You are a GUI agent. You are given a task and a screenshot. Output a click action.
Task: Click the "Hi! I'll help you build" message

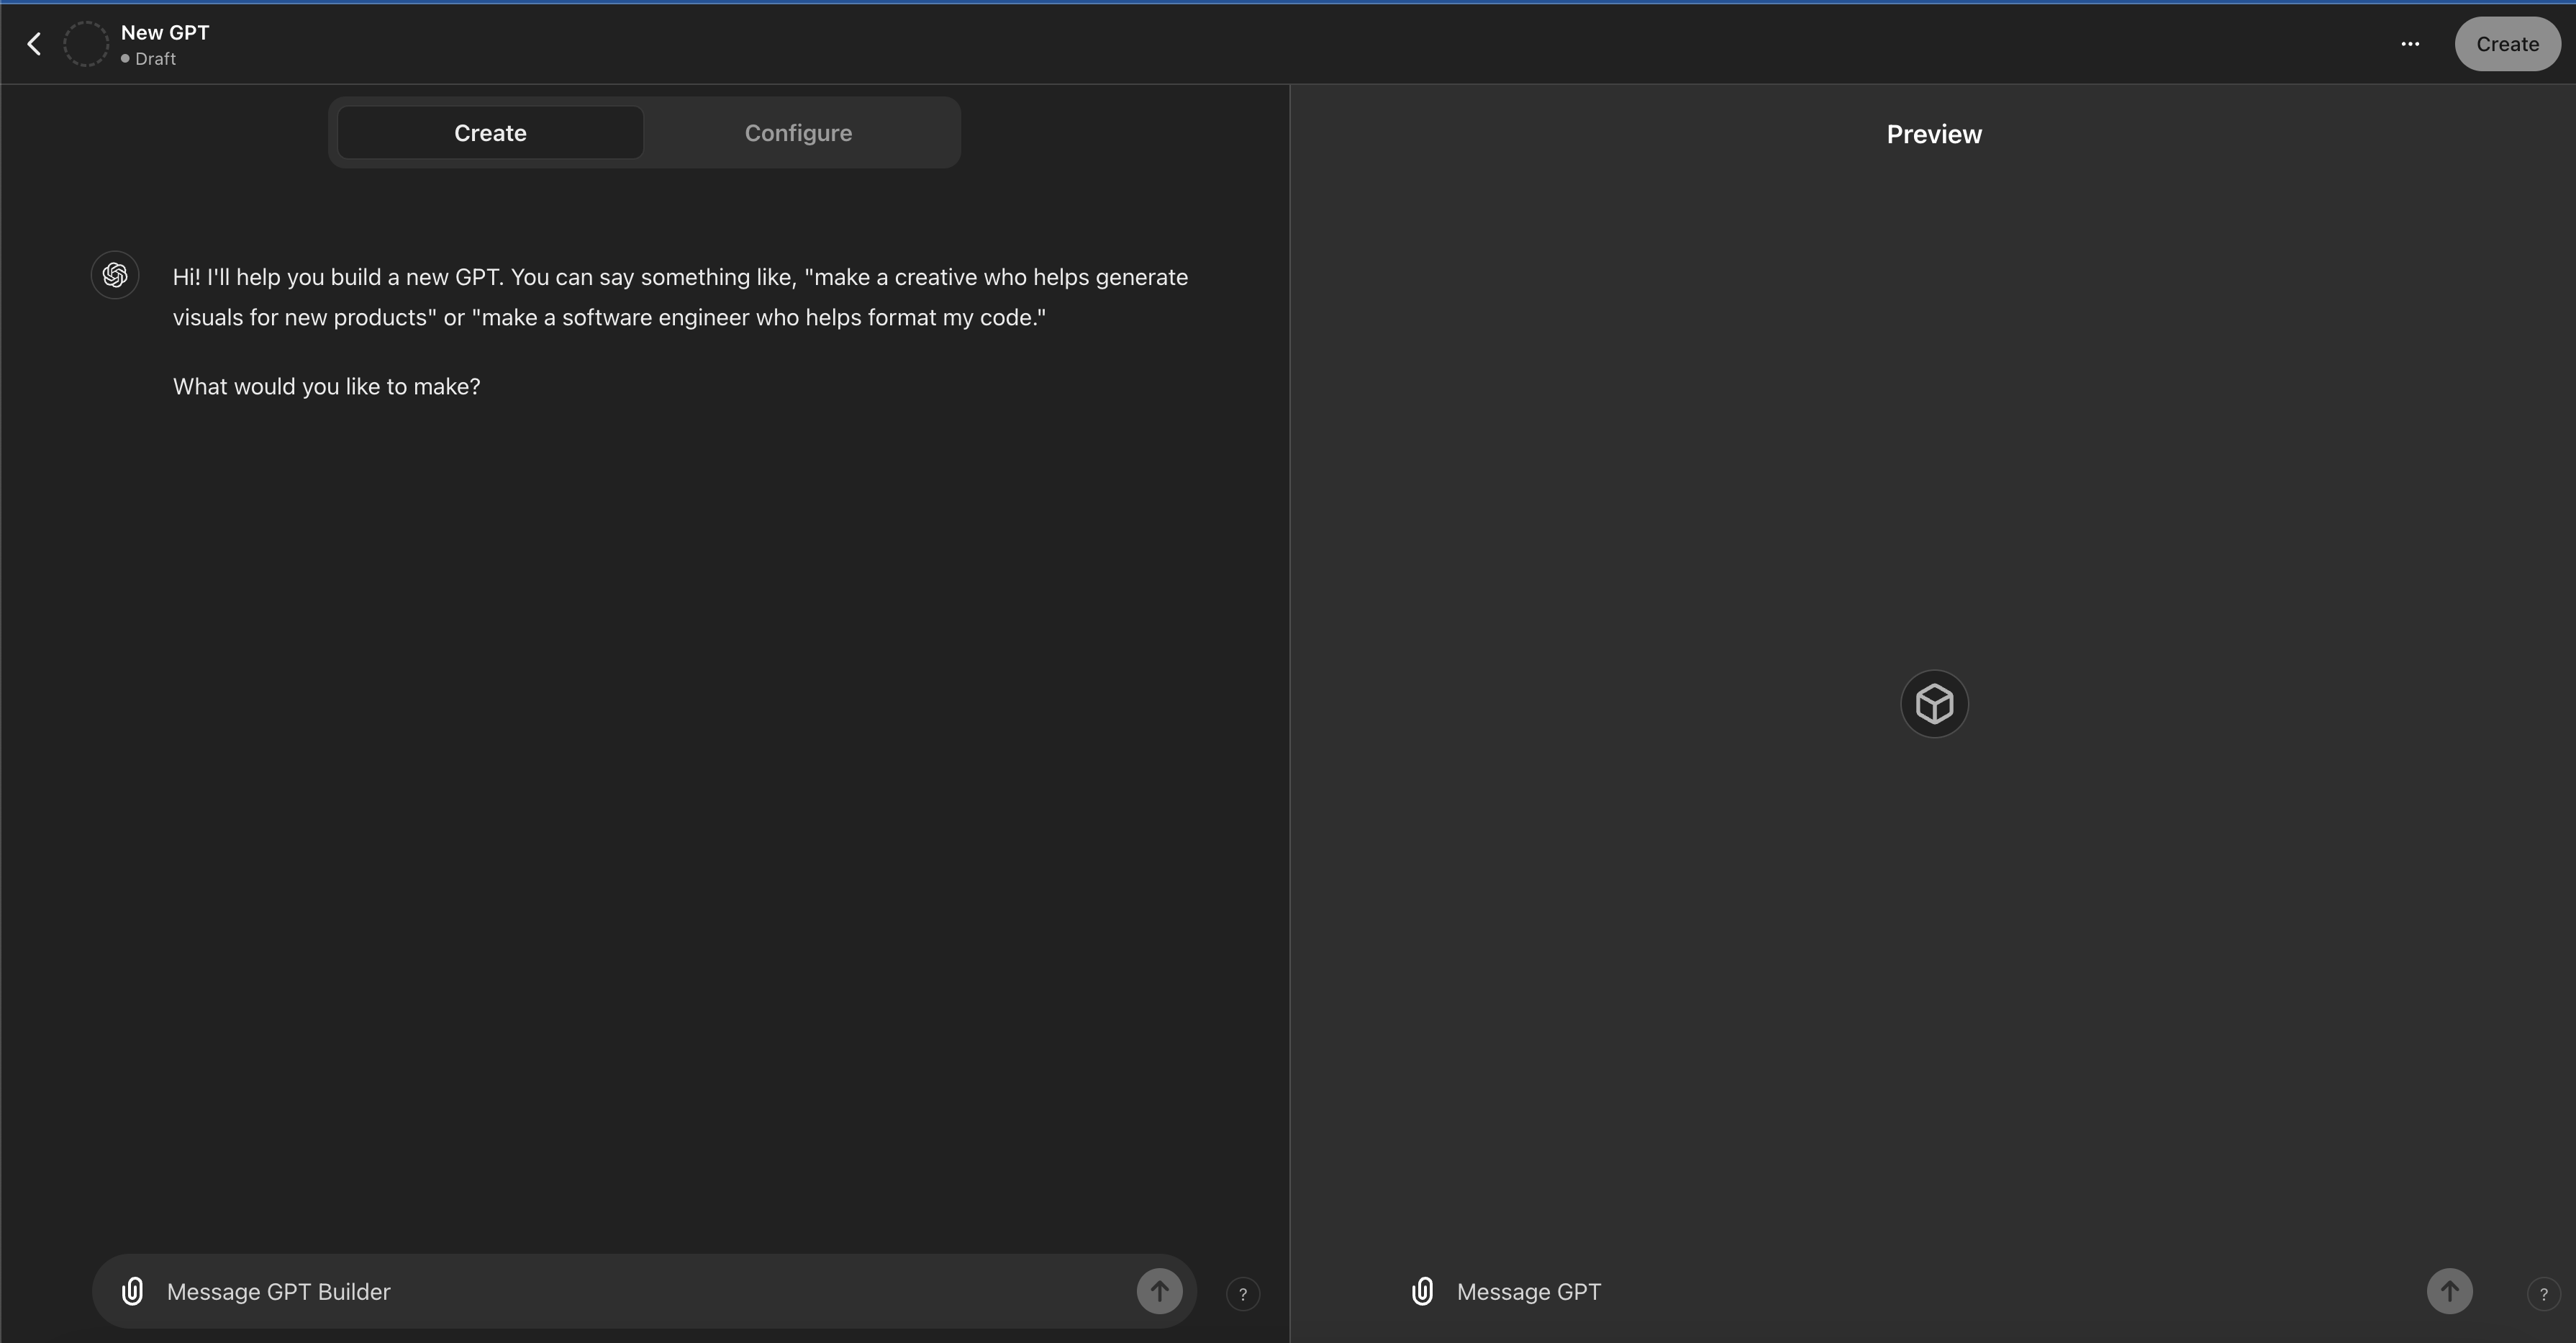click(680, 297)
